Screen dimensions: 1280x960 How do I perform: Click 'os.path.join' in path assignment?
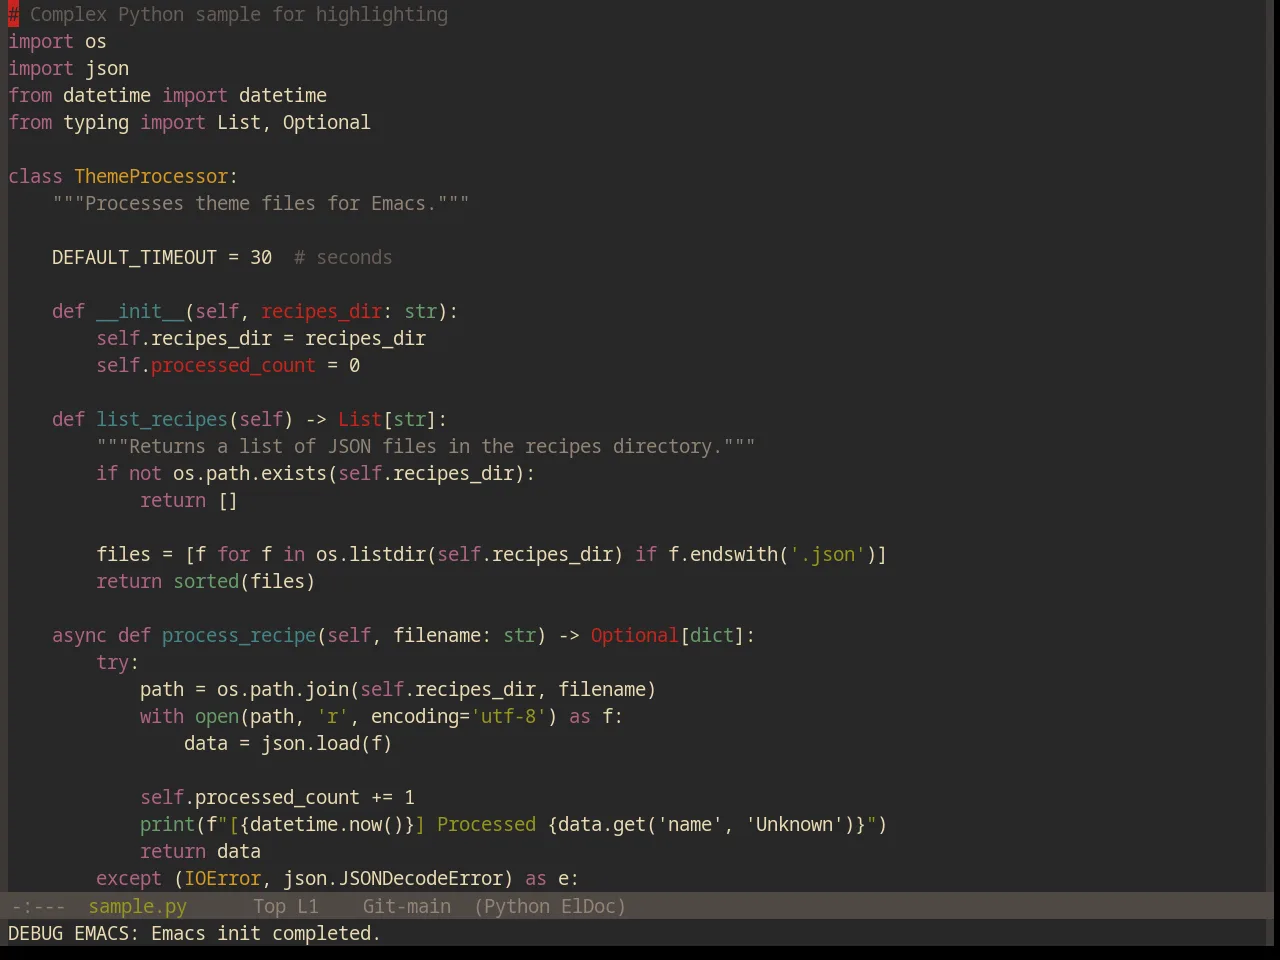click(x=283, y=690)
